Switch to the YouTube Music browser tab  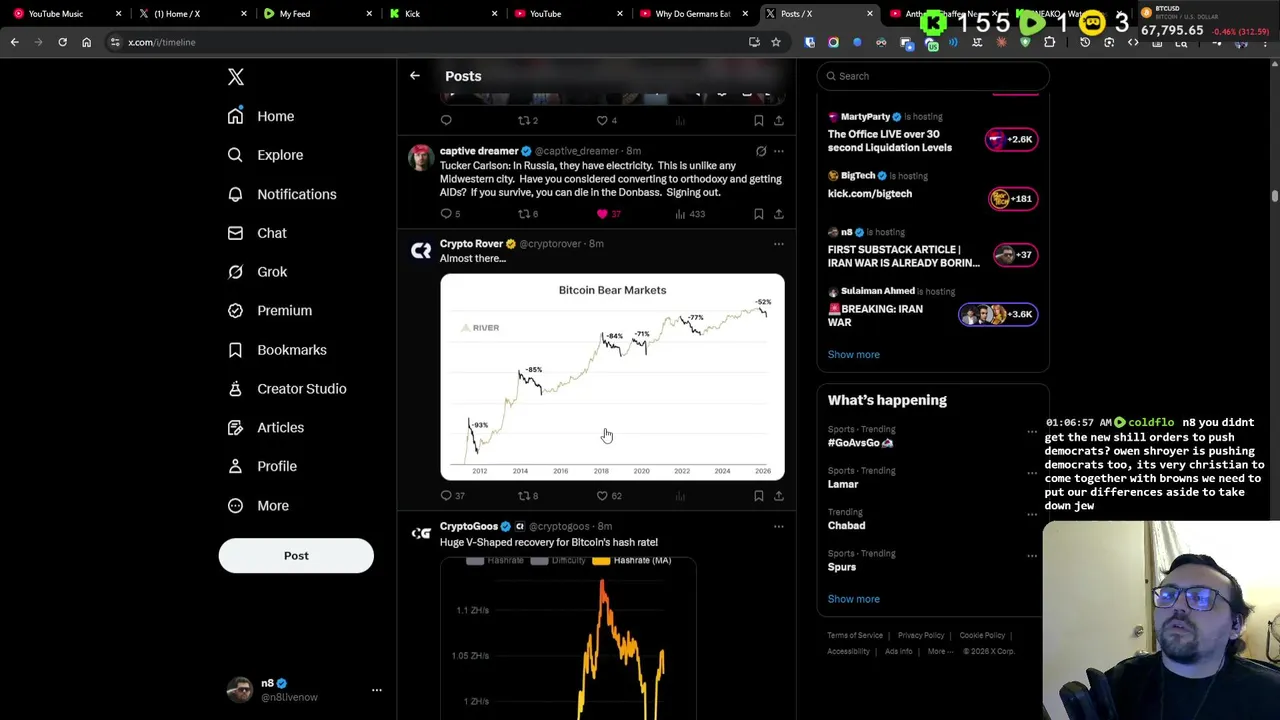click(x=65, y=14)
